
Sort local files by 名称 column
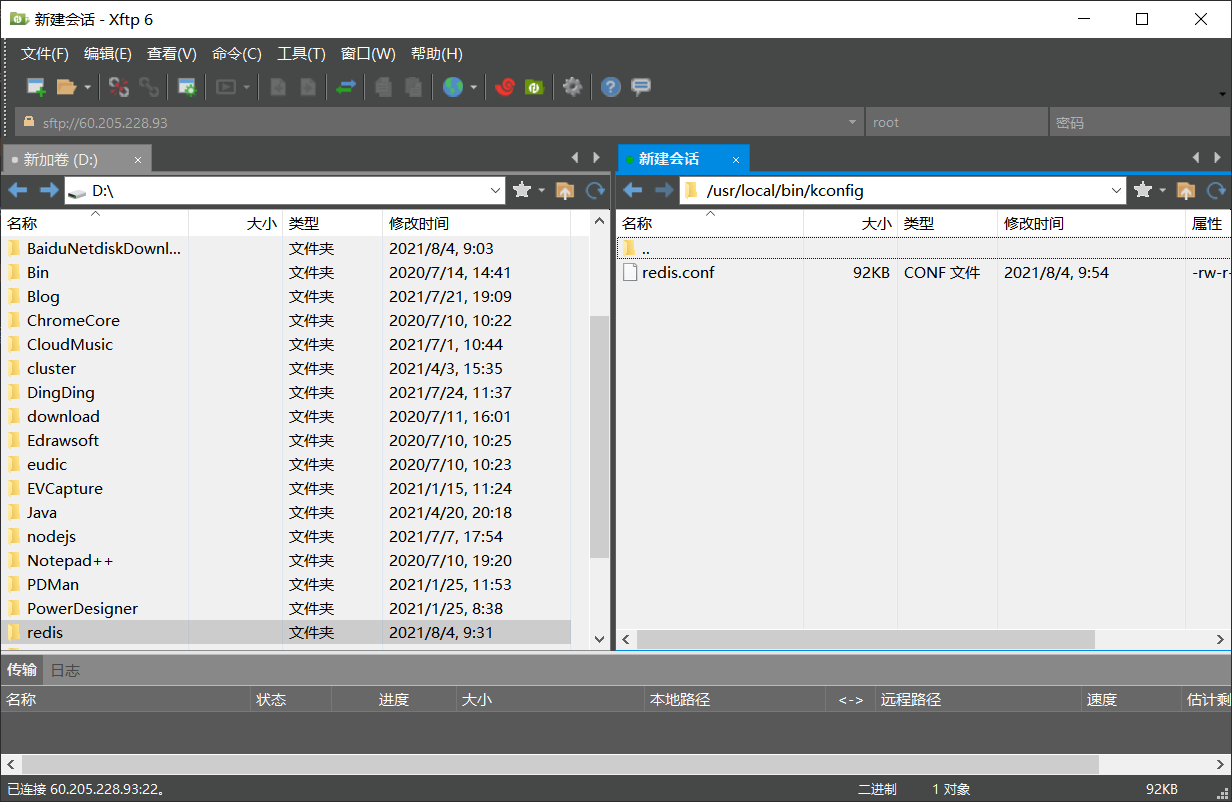pyautogui.click(x=95, y=224)
